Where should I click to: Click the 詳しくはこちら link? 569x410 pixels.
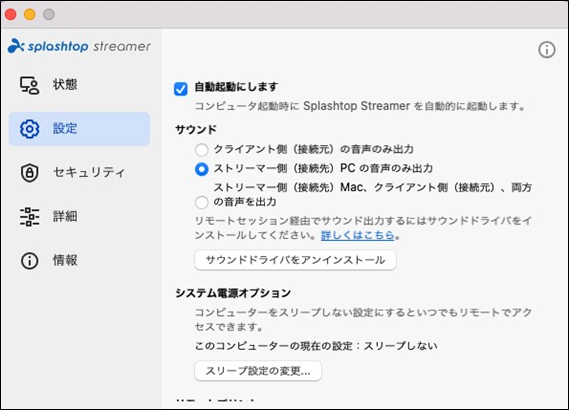coord(357,235)
